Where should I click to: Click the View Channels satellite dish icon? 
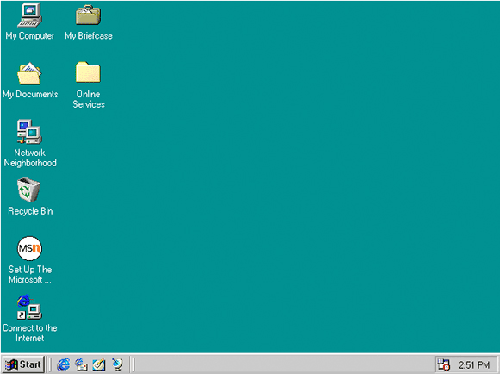coord(117,364)
